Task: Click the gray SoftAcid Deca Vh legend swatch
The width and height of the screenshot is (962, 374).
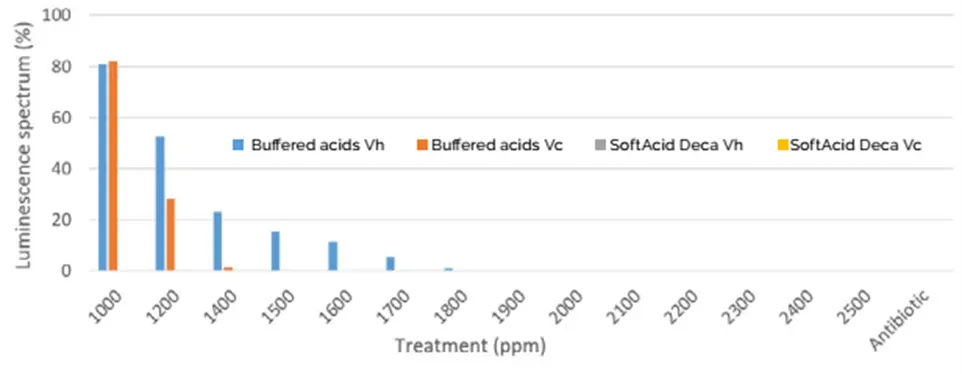Action: click(599, 145)
